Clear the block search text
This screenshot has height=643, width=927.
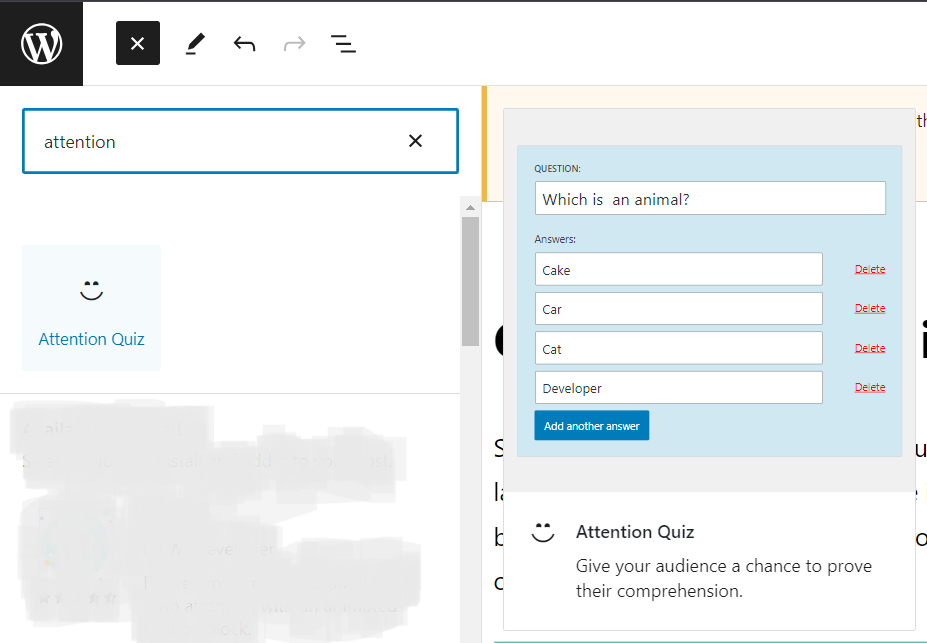pyautogui.click(x=416, y=141)
